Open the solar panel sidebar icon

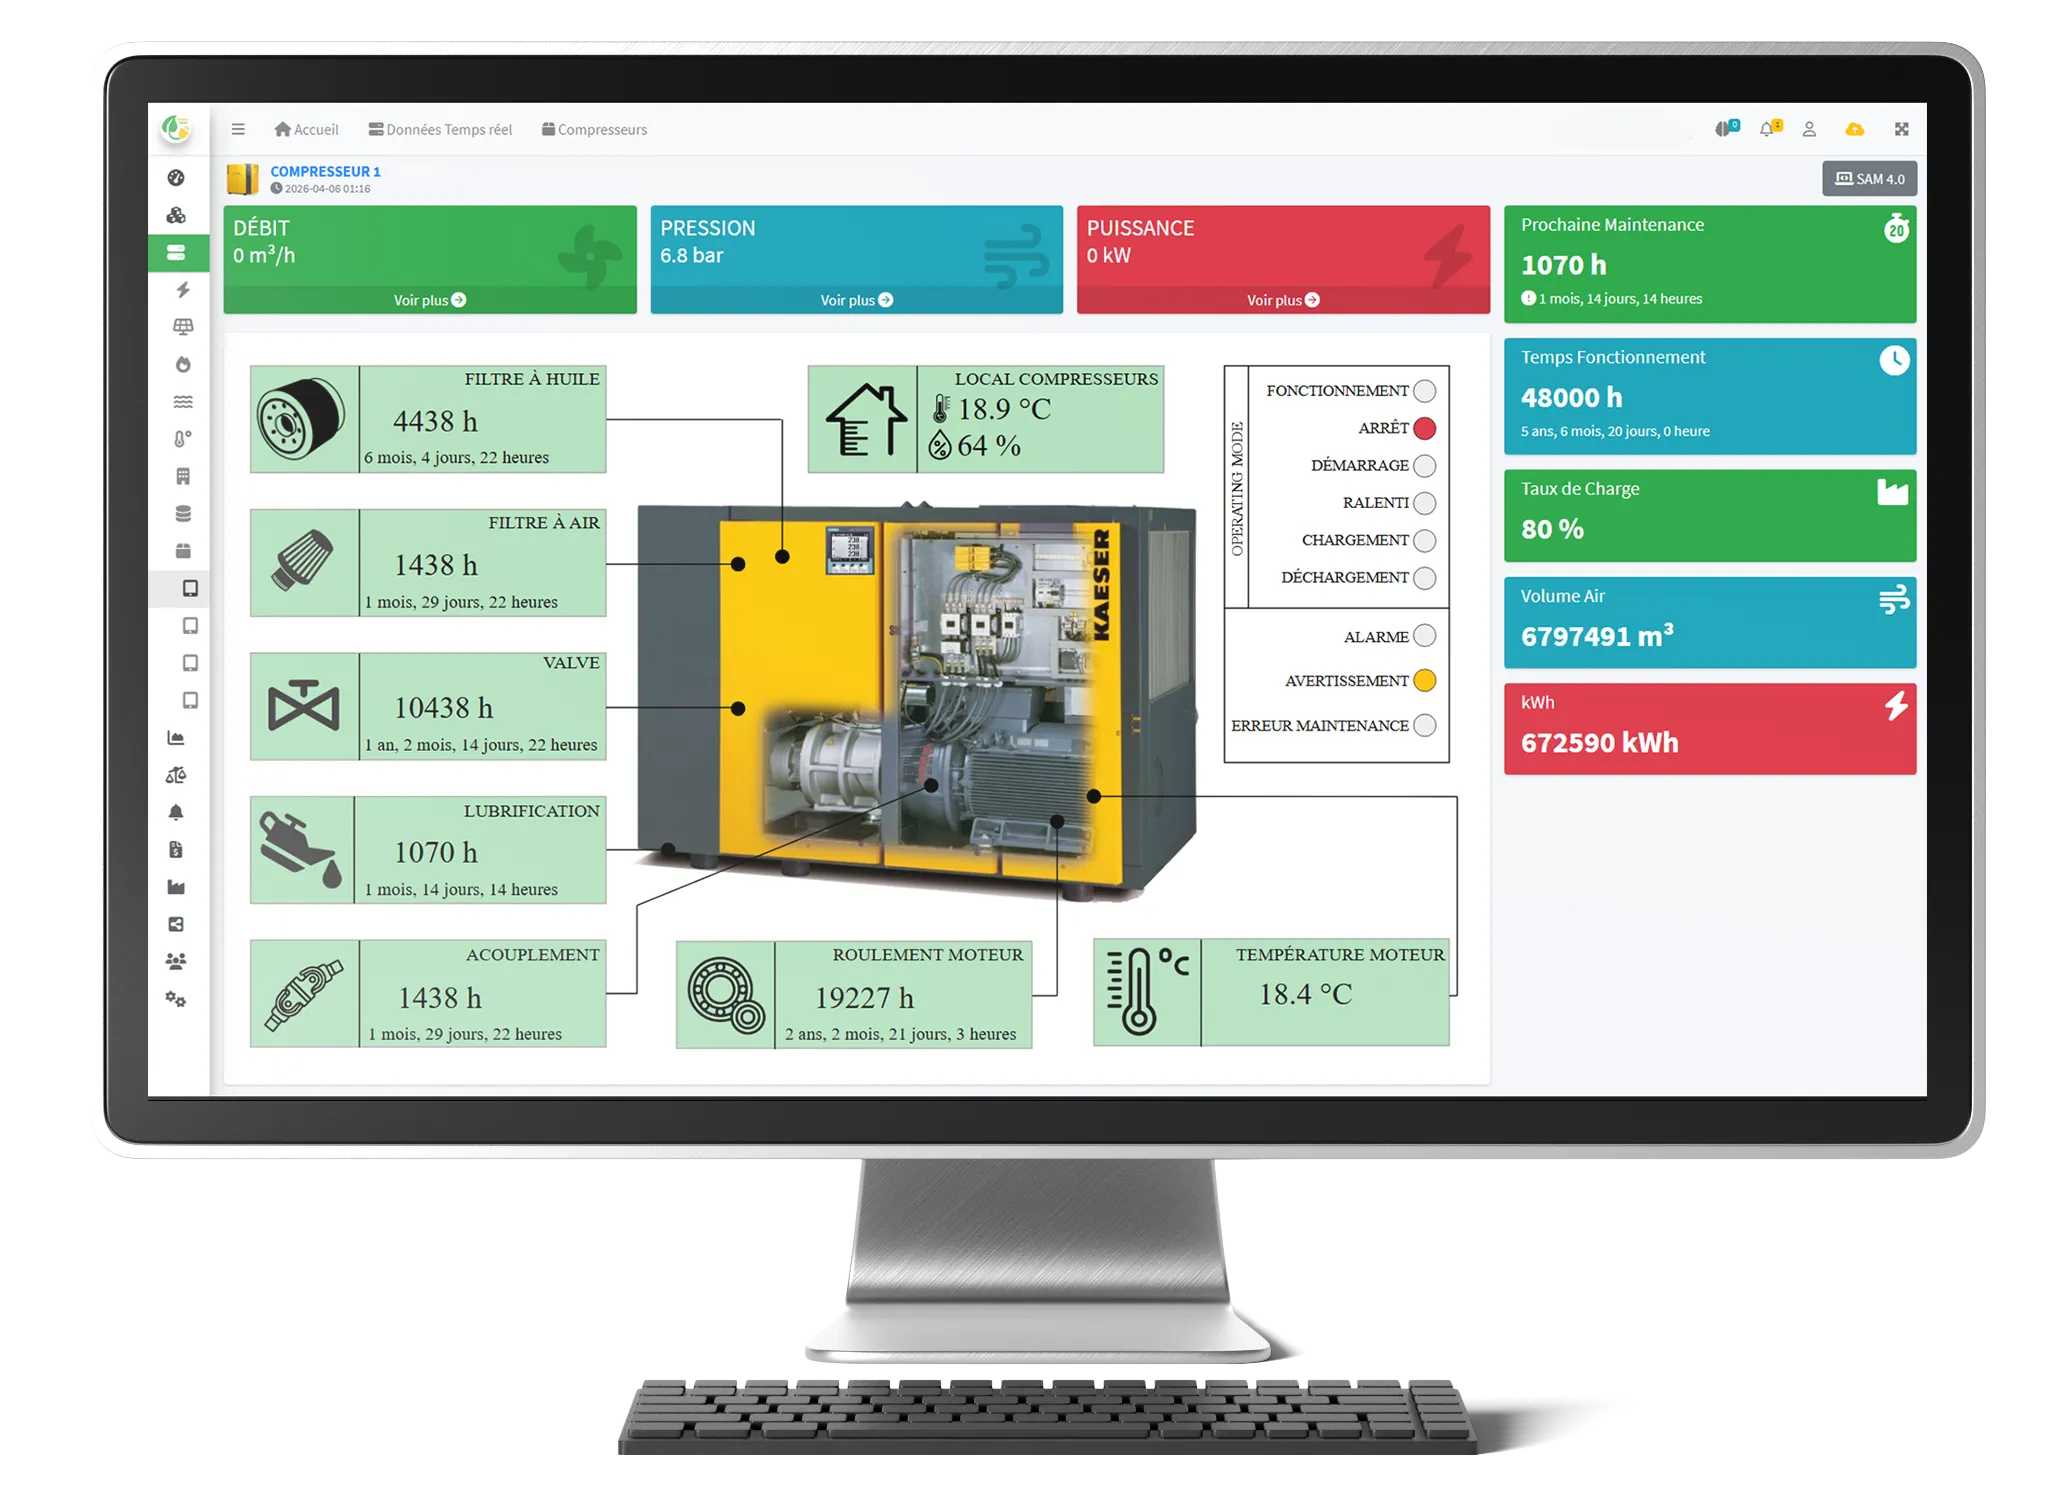[183, 327]
